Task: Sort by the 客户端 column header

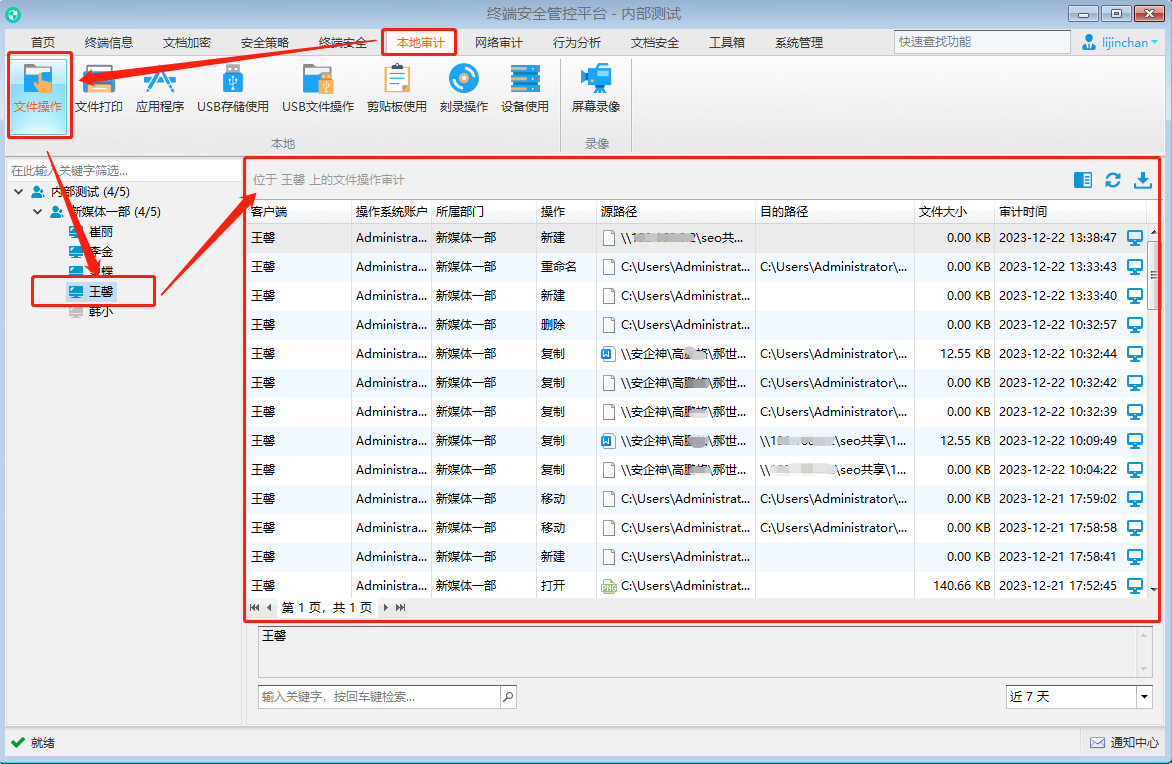Action: pos(299,212)
